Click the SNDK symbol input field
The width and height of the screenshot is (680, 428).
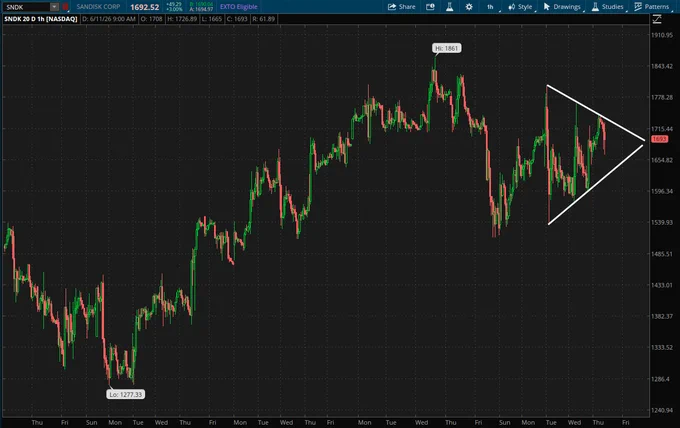tap(25, 7)
